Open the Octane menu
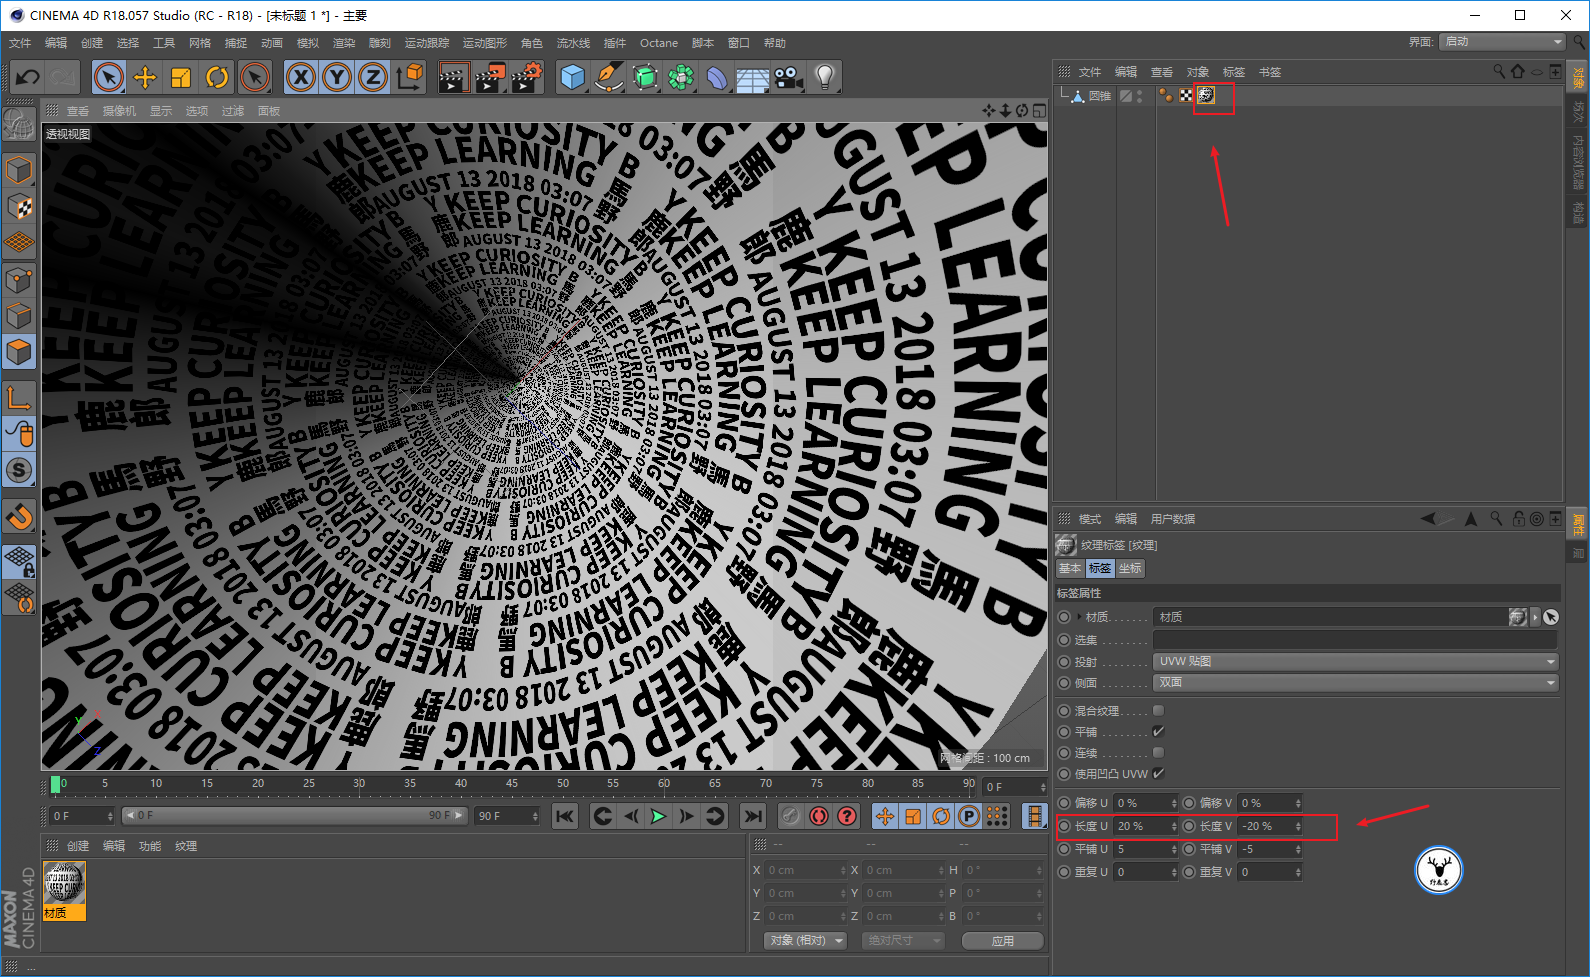This screenshot has height=977, width=1590. coord(659,43)
